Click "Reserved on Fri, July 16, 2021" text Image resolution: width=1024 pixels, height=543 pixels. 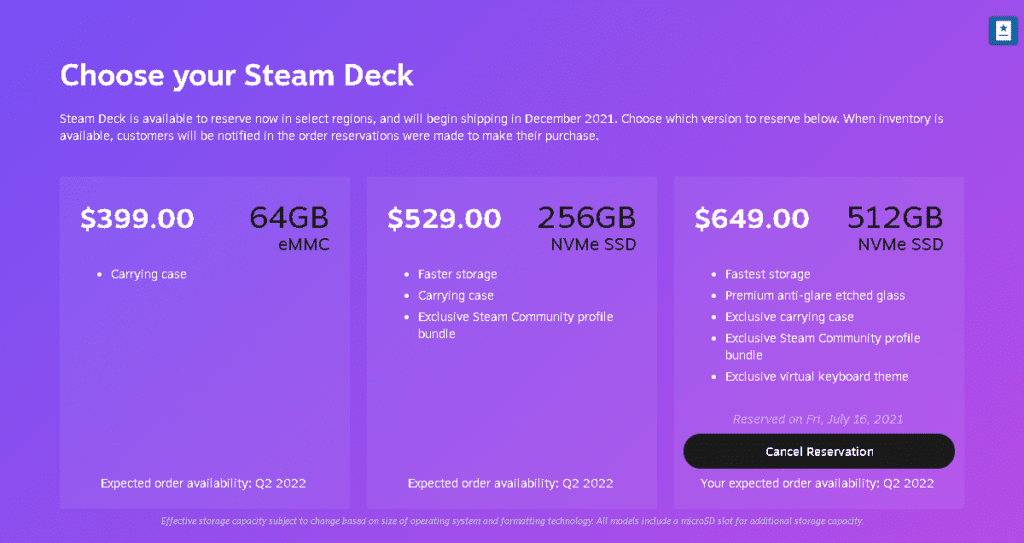point(818,419)
